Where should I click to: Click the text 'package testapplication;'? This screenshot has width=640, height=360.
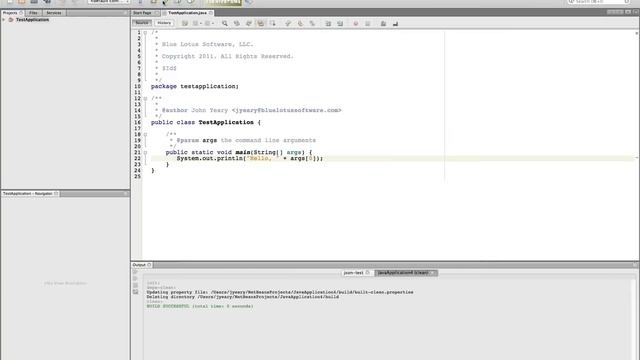(195, 87)
